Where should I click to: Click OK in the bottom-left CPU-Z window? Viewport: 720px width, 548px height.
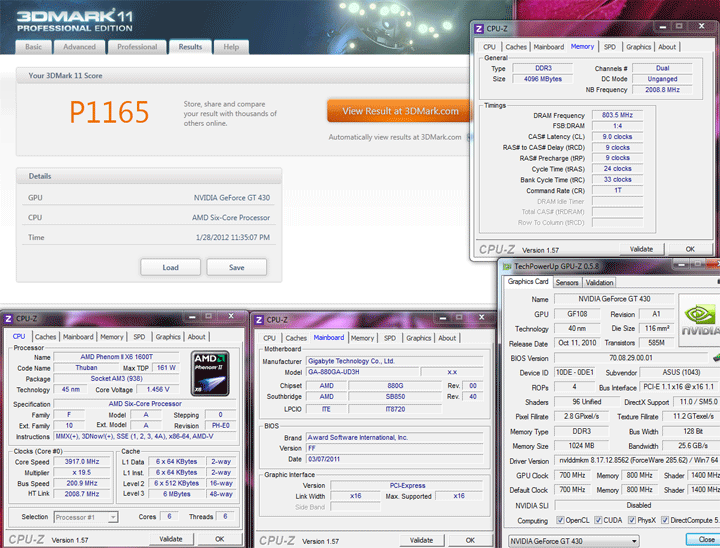(219, 539)
